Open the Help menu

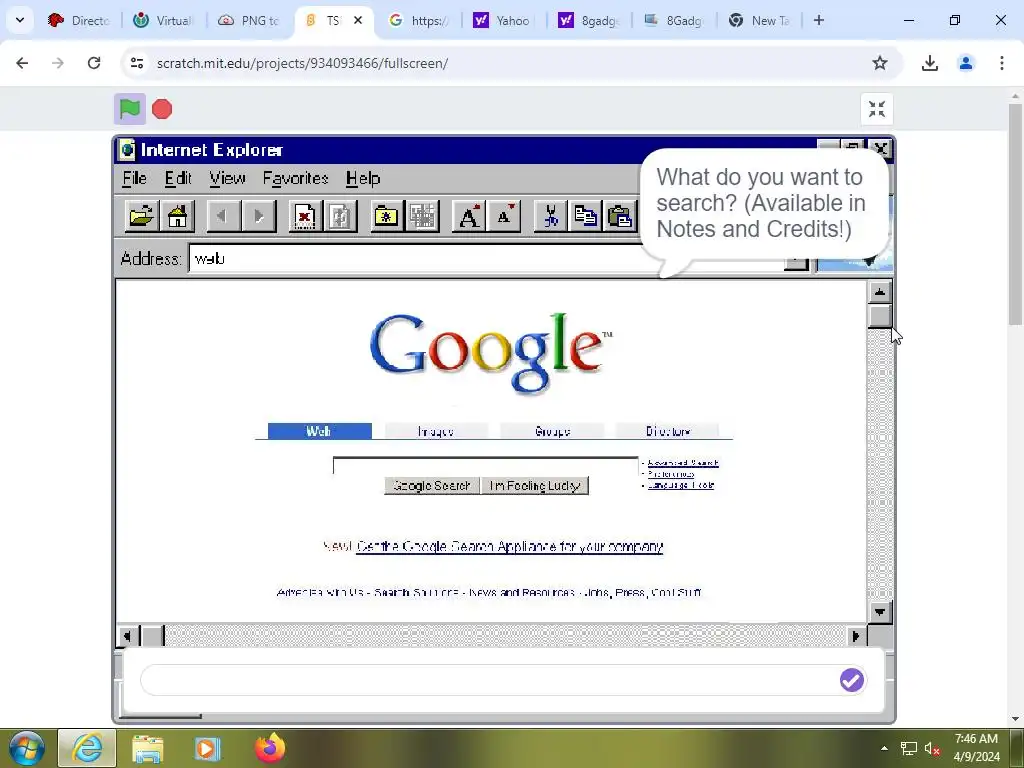click(363, 178)
